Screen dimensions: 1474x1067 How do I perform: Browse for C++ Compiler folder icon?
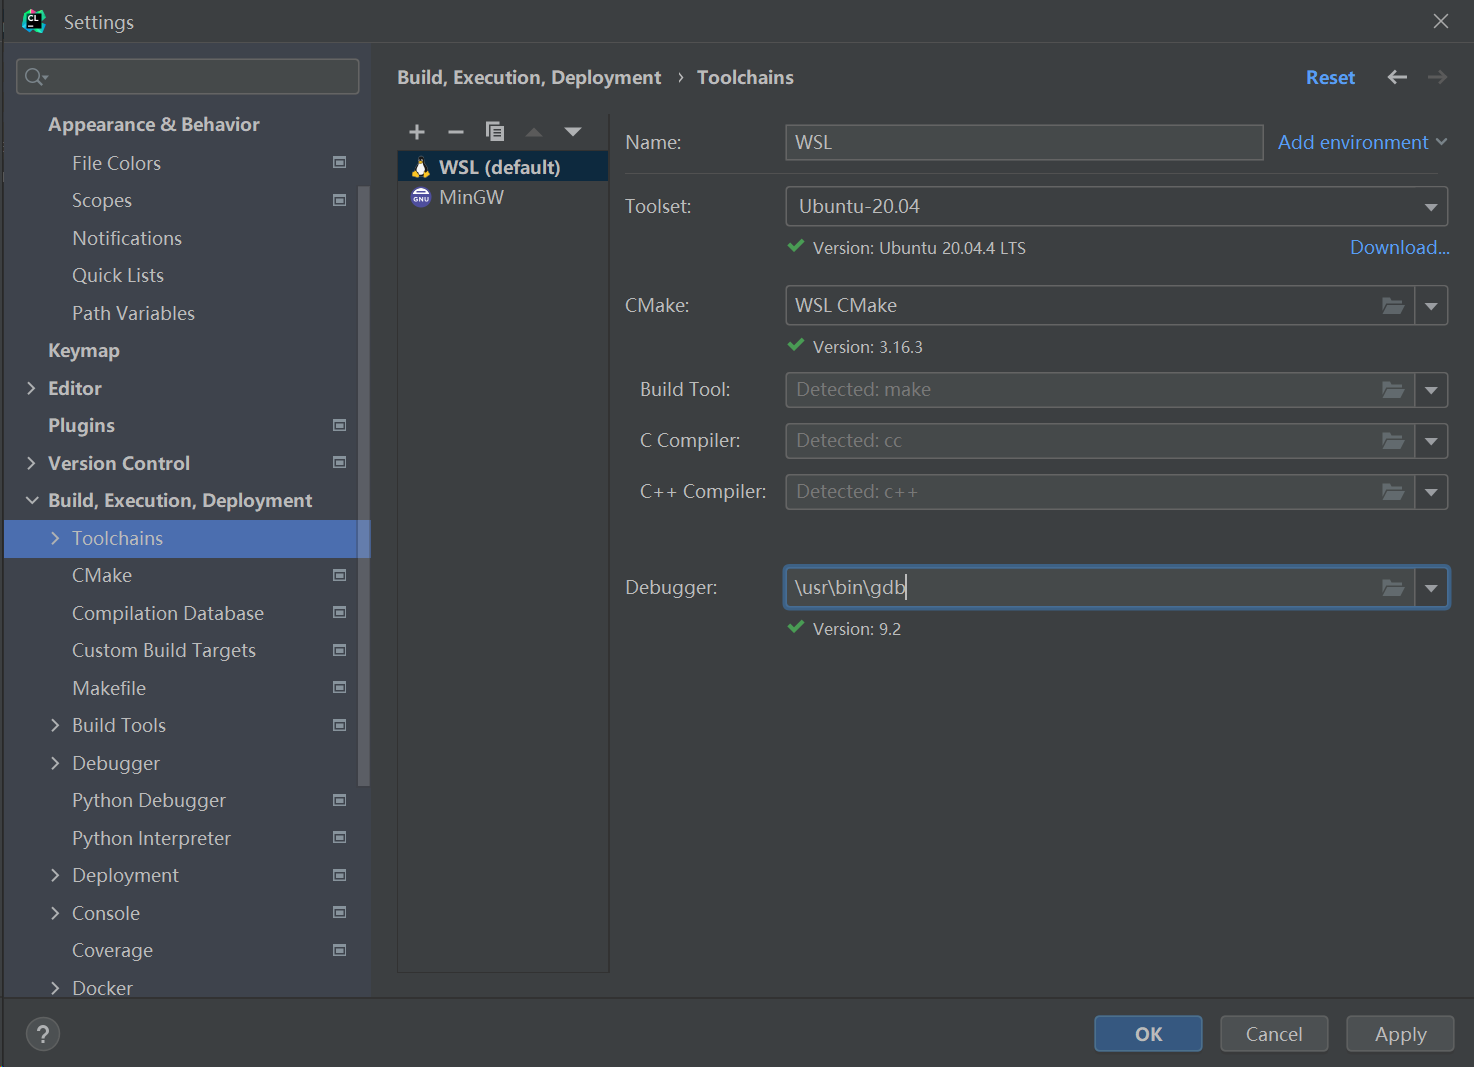tap(1393, 492)
